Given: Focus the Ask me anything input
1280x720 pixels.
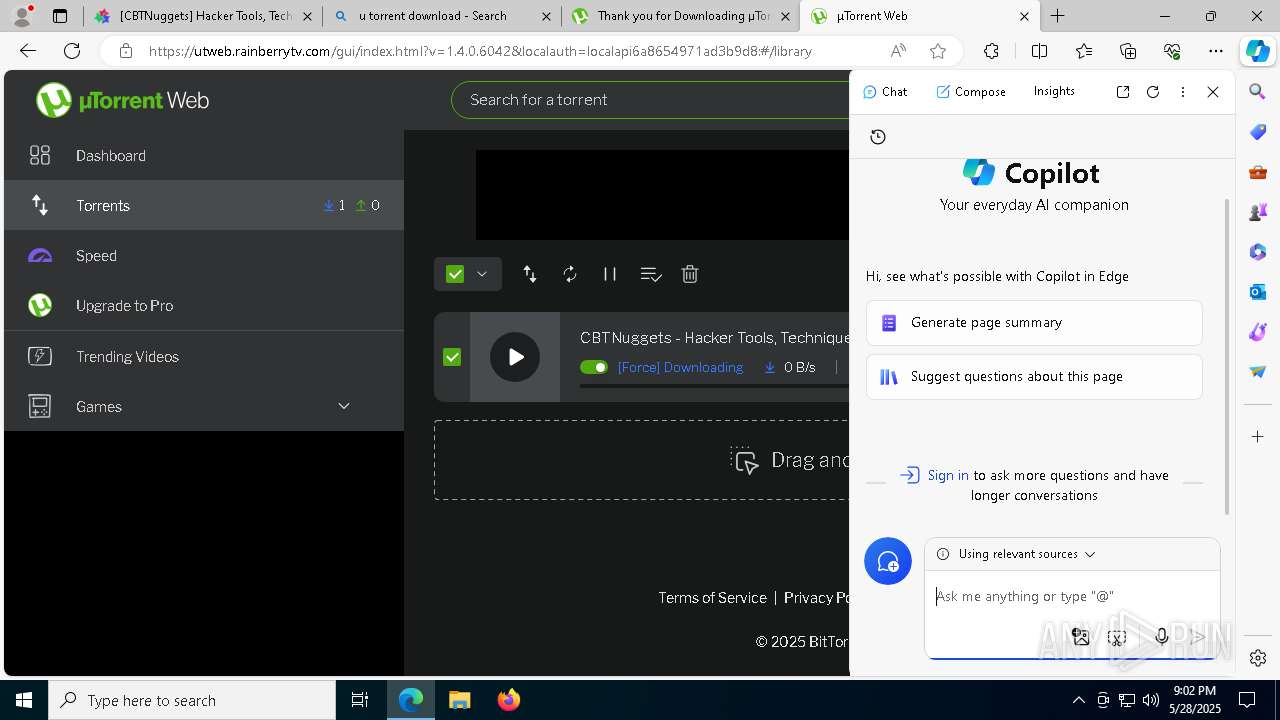Looking at the screenshot, I should tap(1072, 596).
